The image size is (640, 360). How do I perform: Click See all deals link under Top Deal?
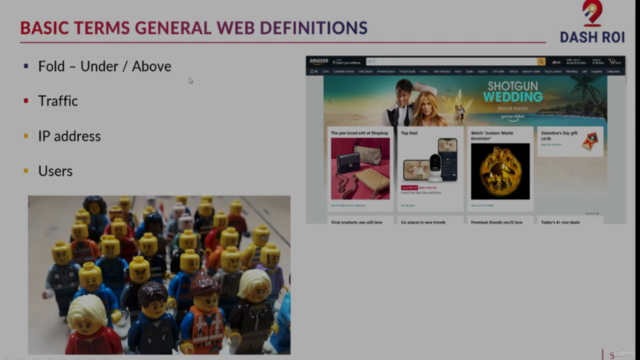(x=408, y=206)
